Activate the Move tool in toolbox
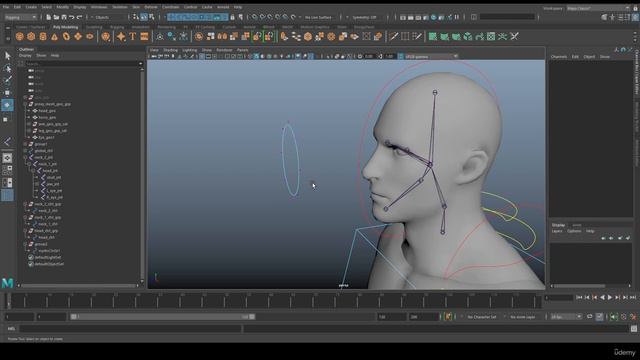Screen dimensions: 640x360 click(7, 93)
